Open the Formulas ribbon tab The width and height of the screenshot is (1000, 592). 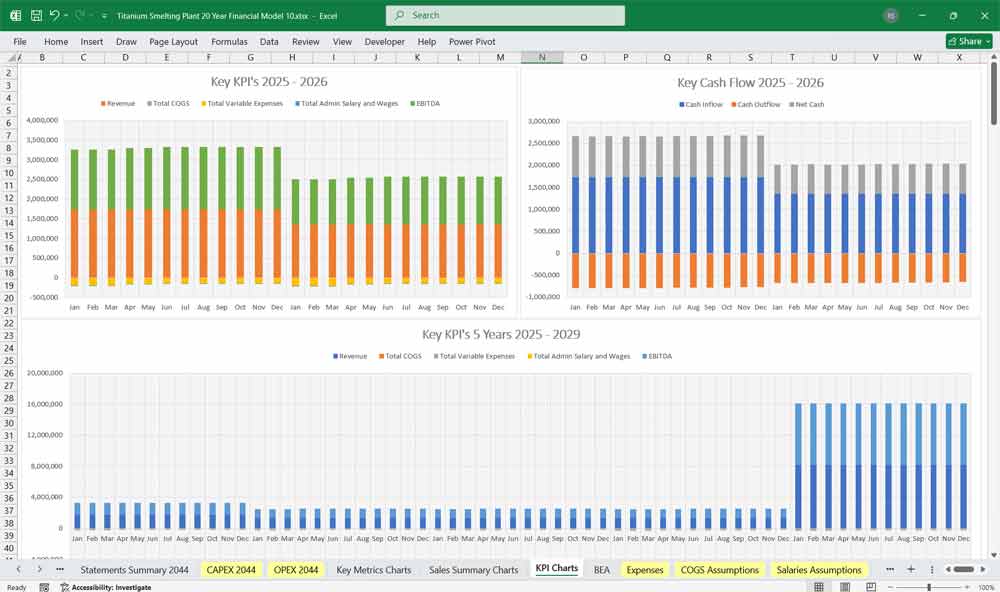coord(229,42)
